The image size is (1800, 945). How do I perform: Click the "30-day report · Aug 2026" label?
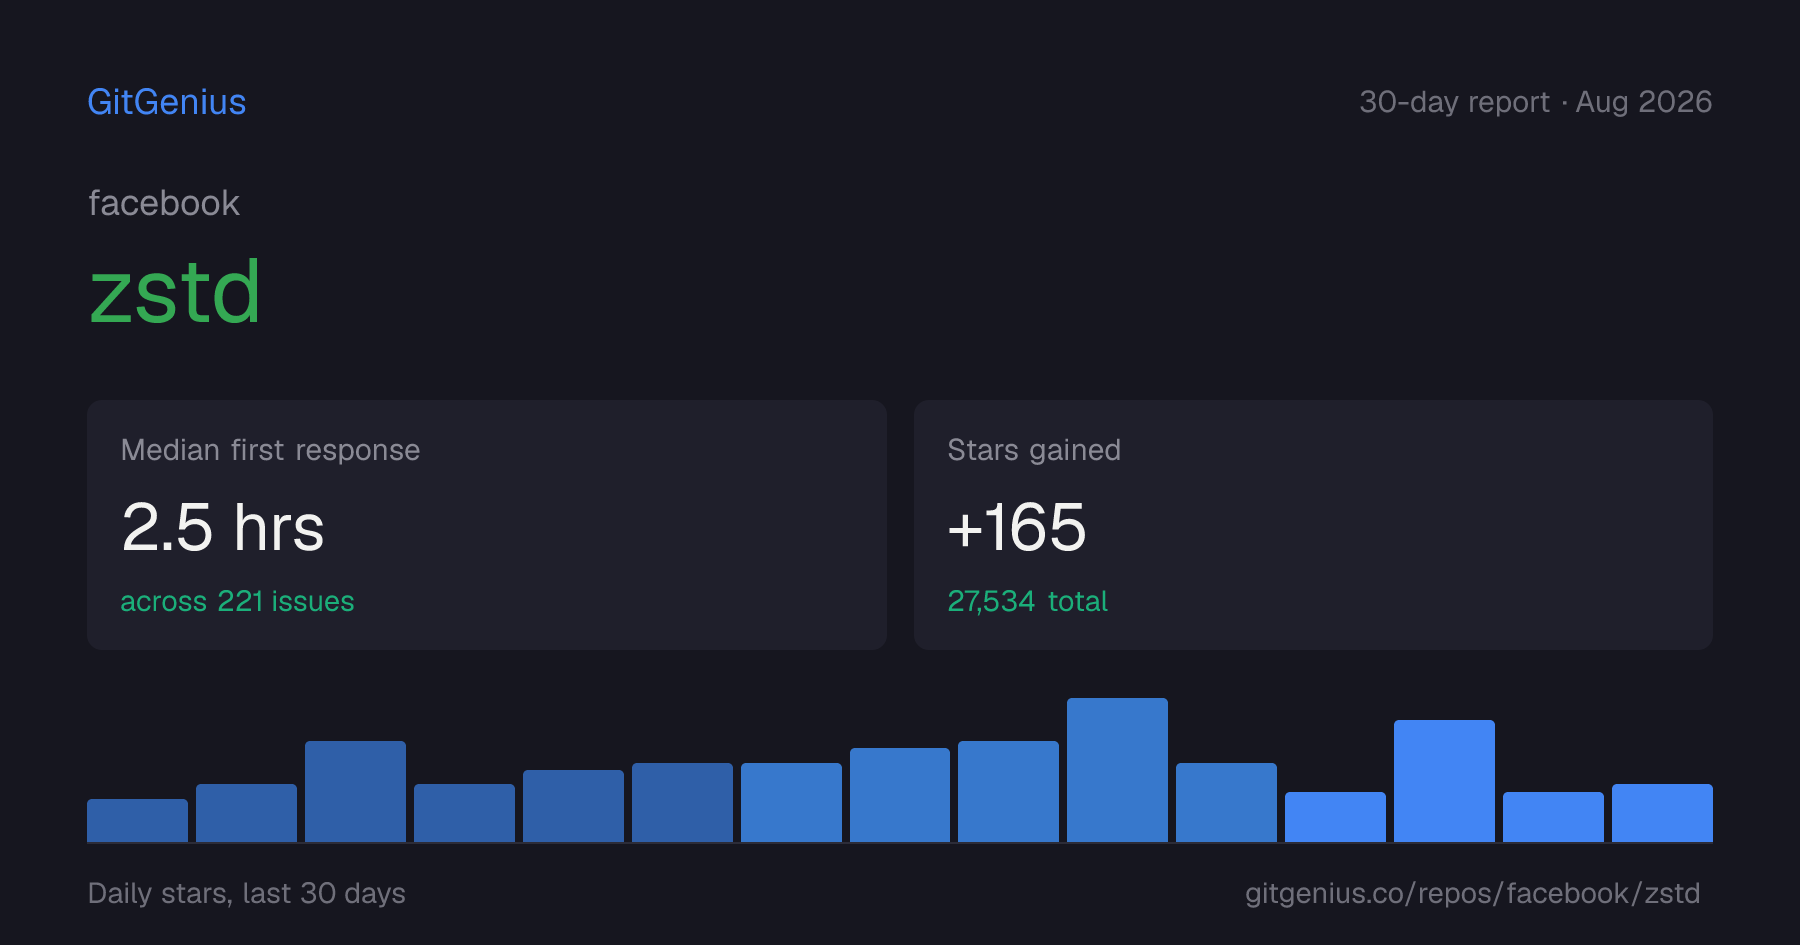pos(1535,102)
